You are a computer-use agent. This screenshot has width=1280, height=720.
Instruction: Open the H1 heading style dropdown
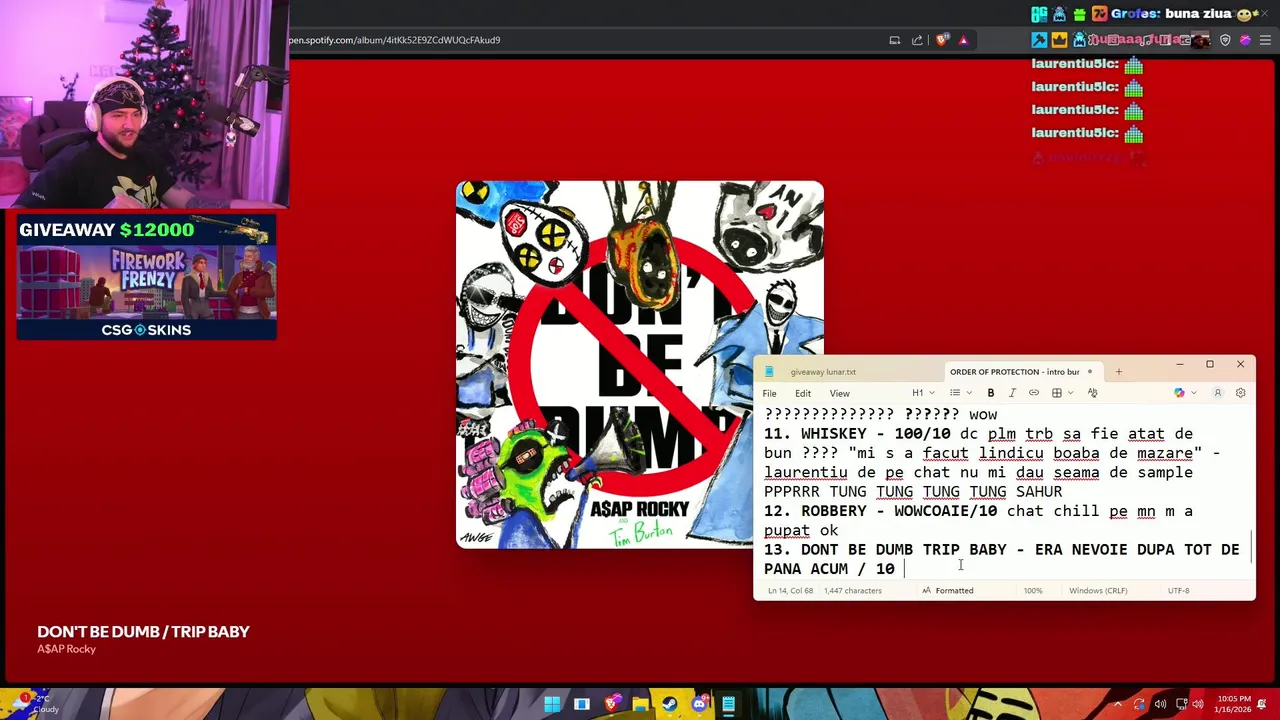[x=923, y=393]
